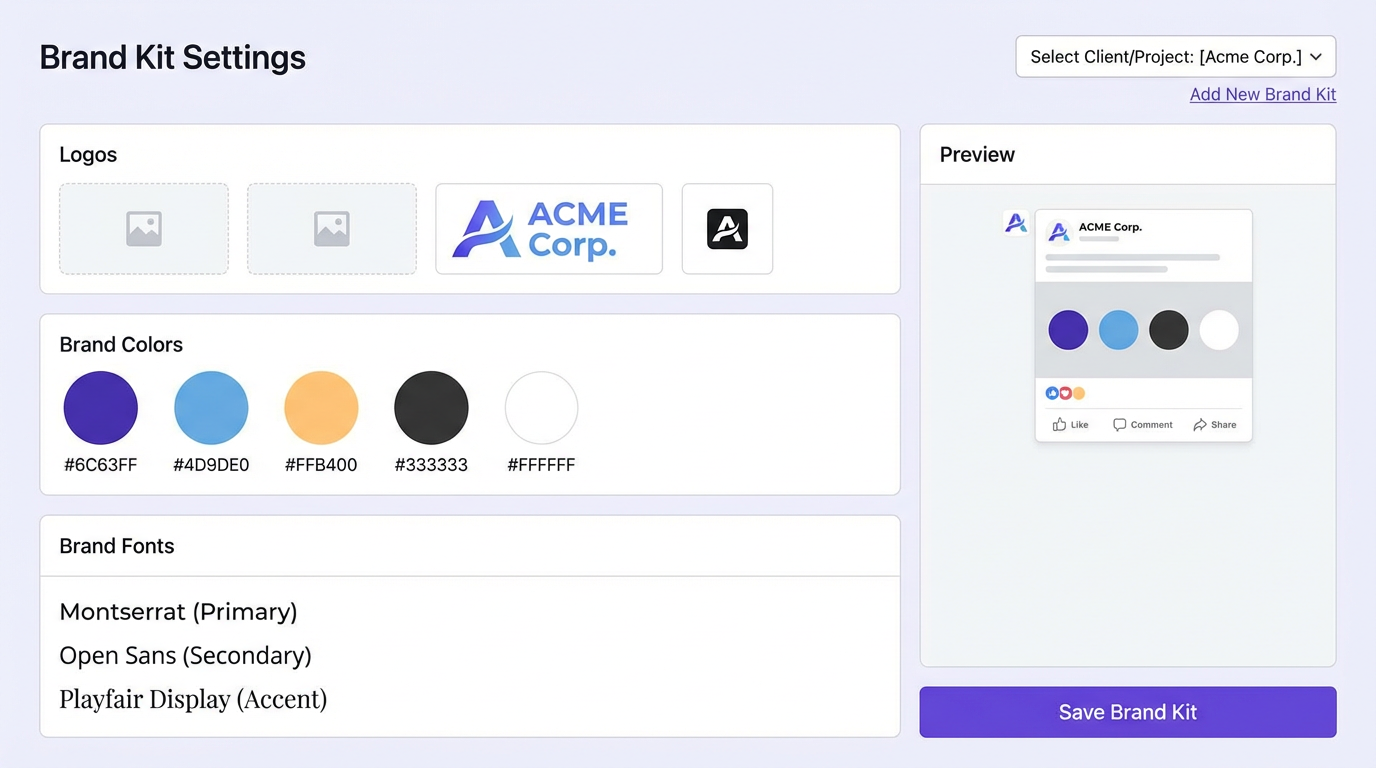
Task: Click the second empty logo placeholder
Action: (332, 229)
